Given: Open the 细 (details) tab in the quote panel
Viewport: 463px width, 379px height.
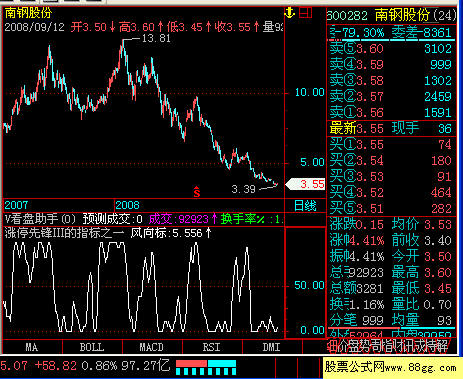Looking at the screenshot, I should [x=332, y=347].
